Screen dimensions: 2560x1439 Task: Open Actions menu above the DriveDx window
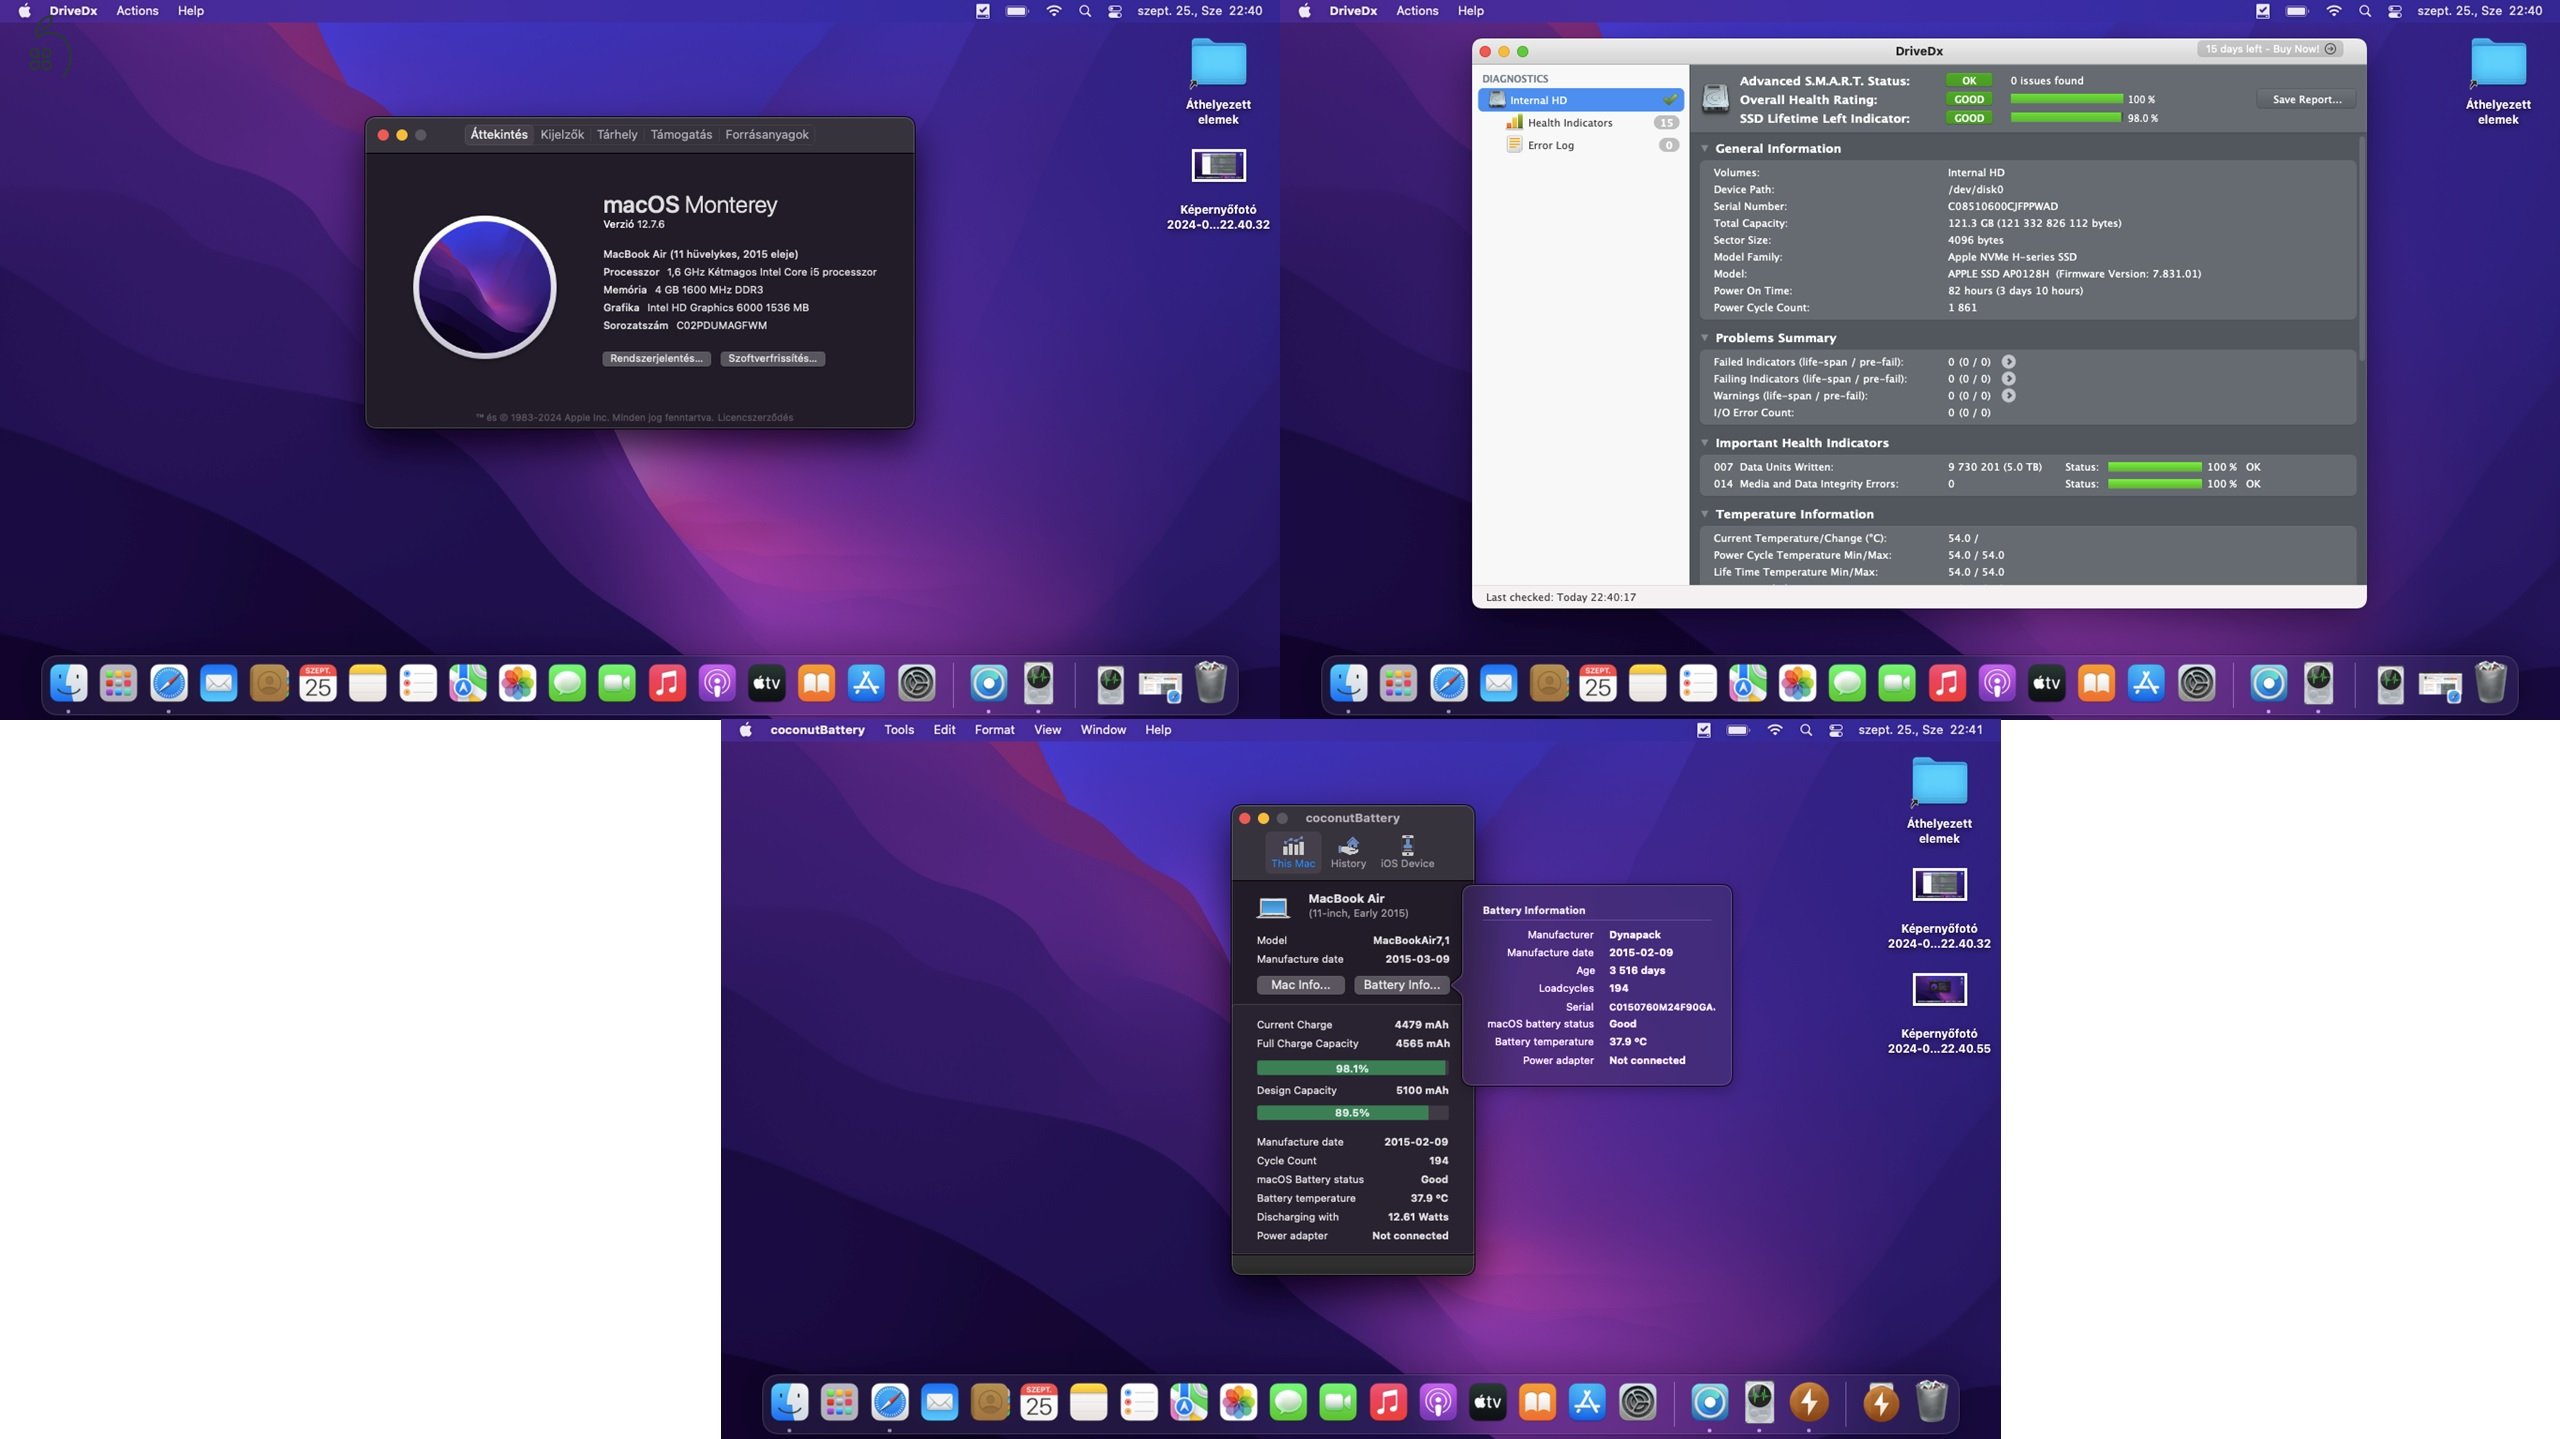click(1417, 11)
